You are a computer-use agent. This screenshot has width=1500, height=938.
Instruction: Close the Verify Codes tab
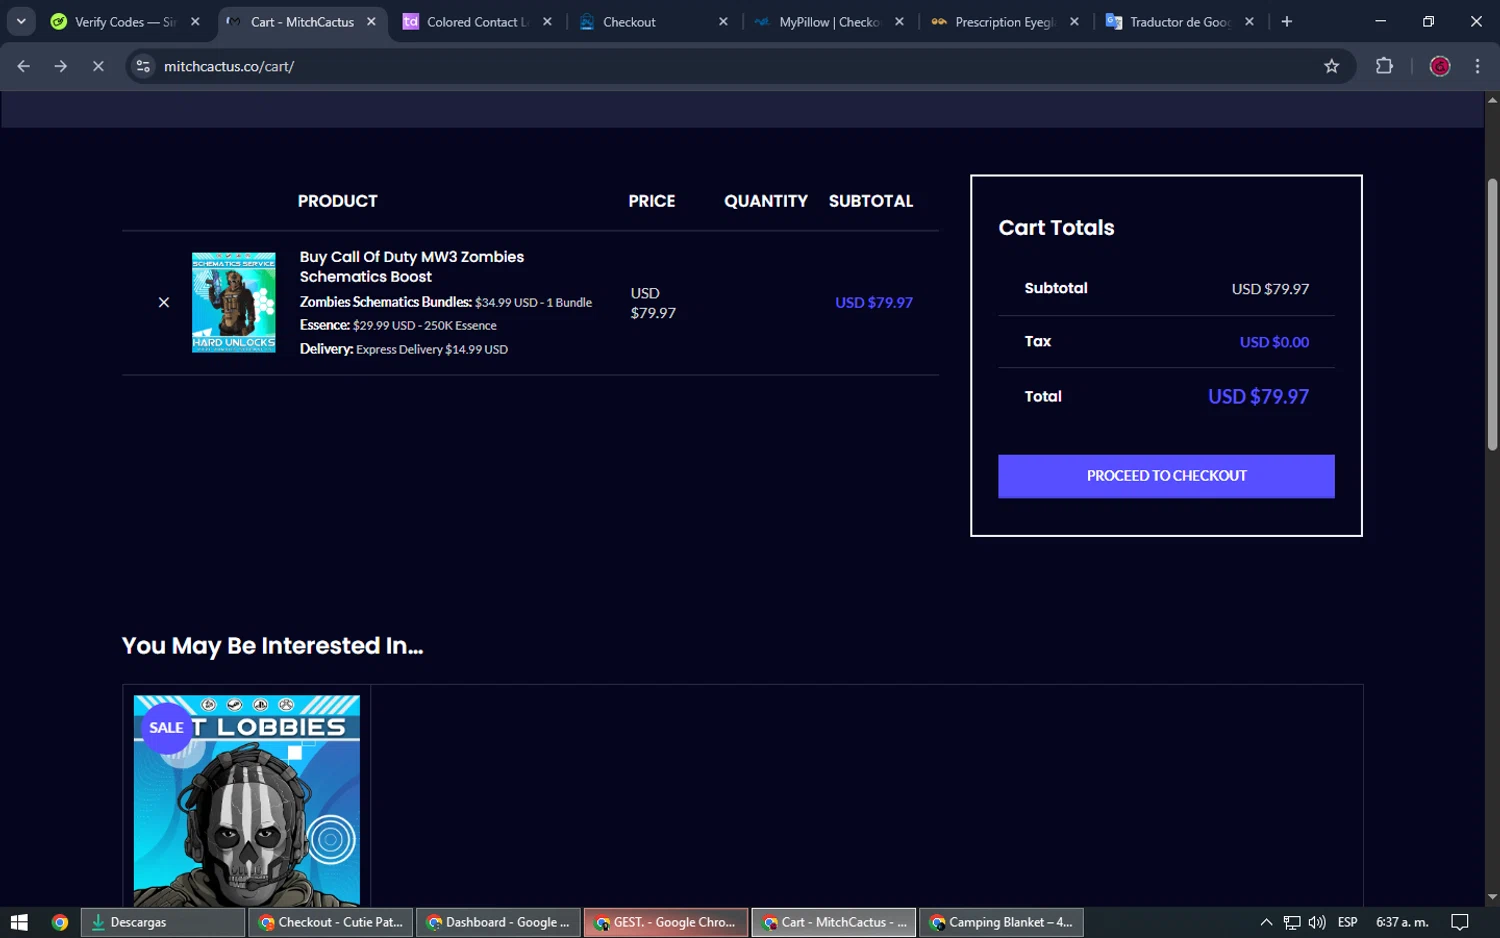pyautogui.click(x=195, y=22)
